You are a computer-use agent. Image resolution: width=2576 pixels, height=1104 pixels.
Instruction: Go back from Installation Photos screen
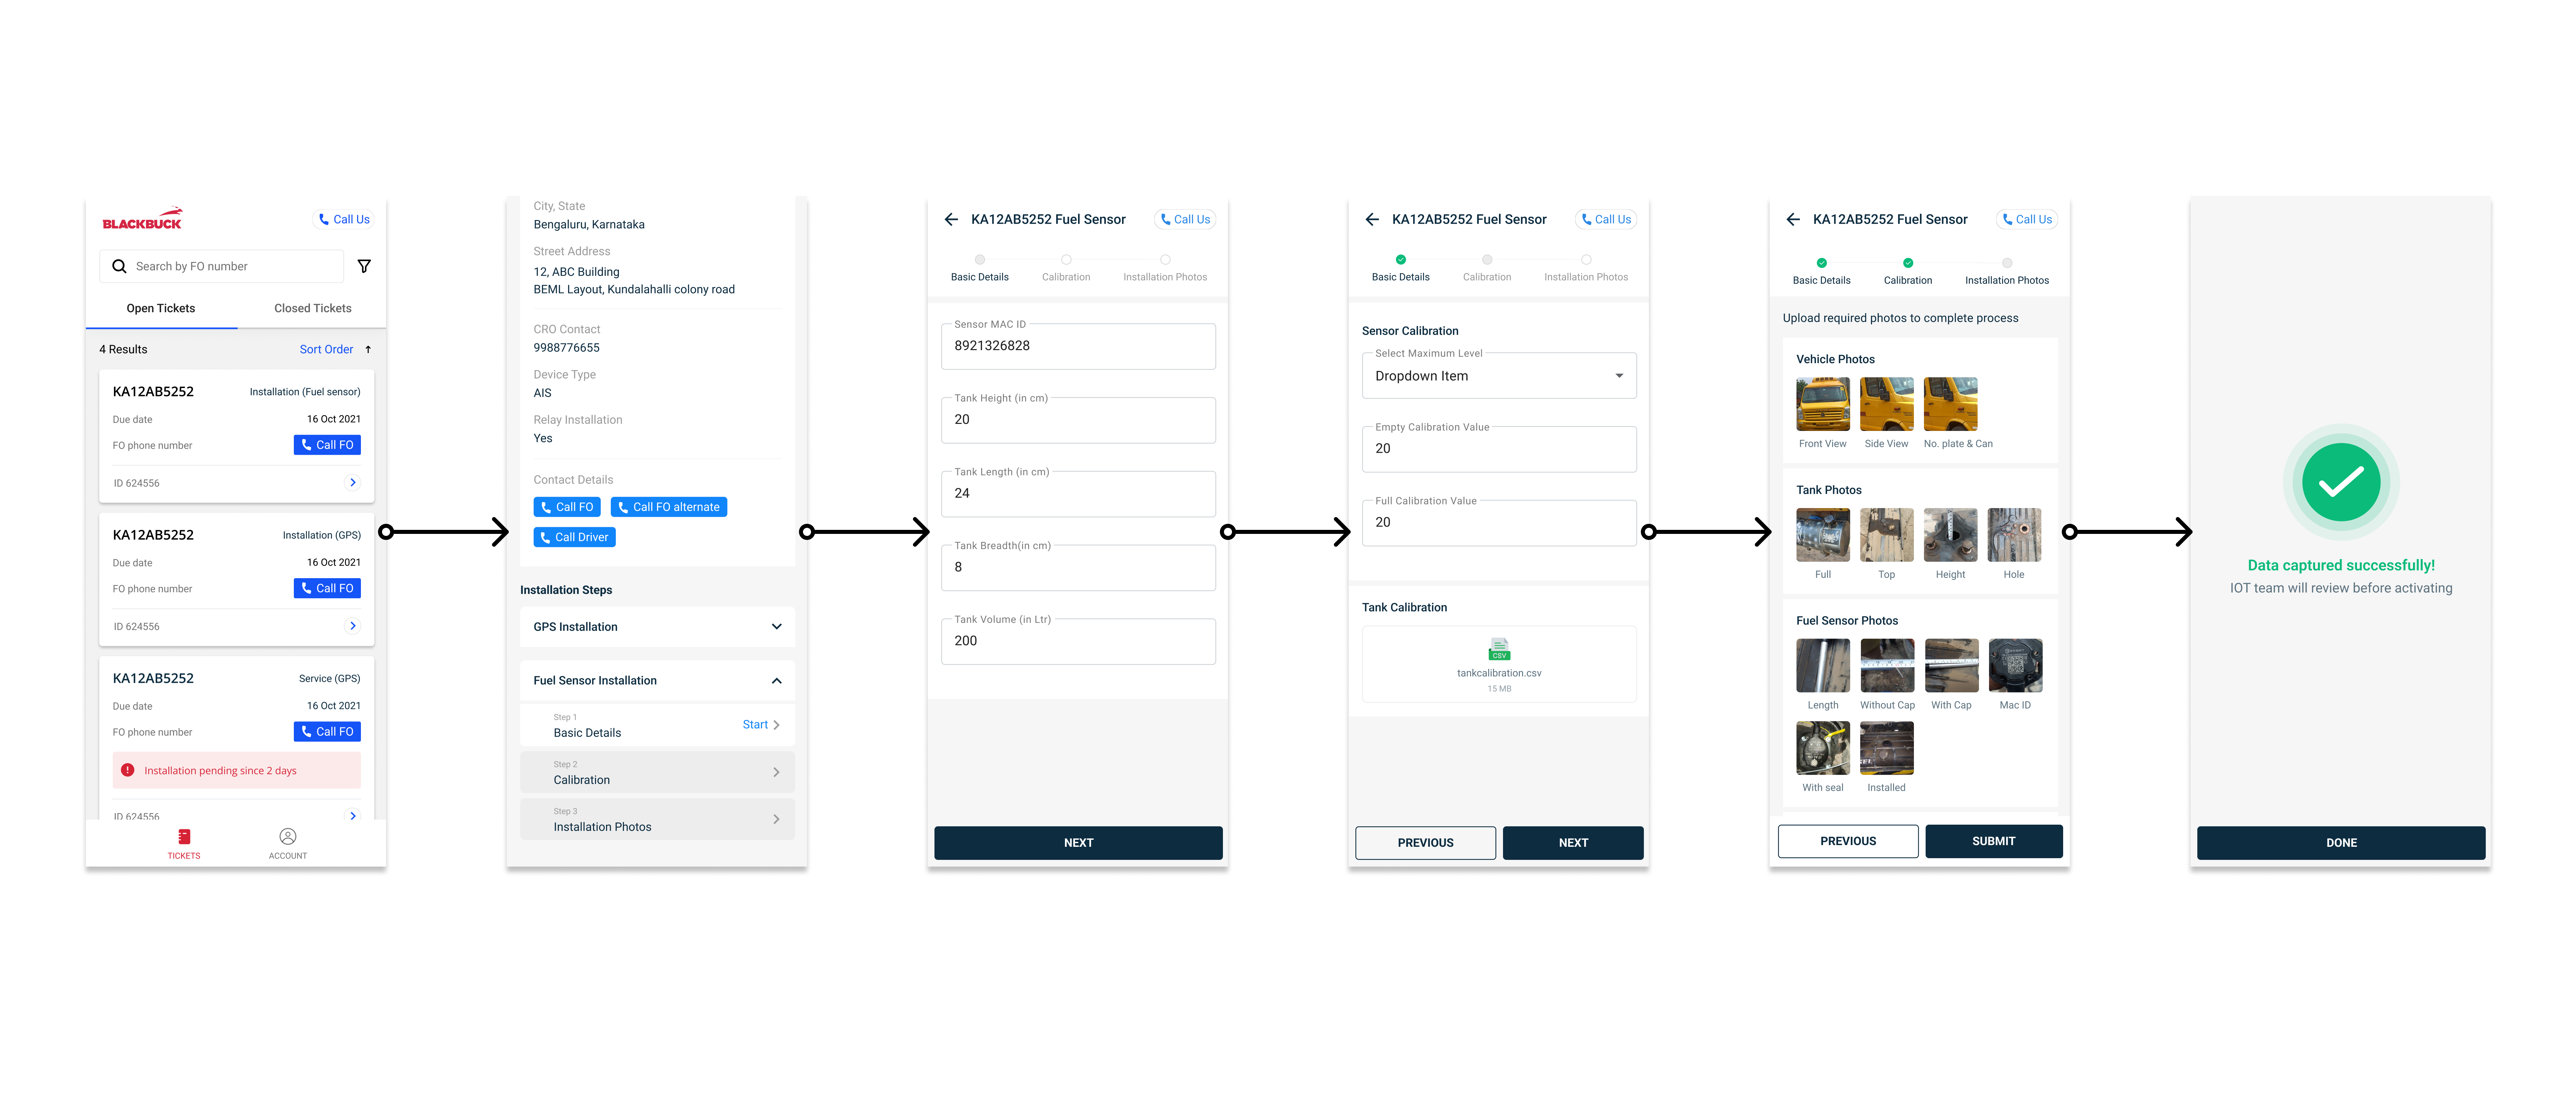click(1793, 219)
